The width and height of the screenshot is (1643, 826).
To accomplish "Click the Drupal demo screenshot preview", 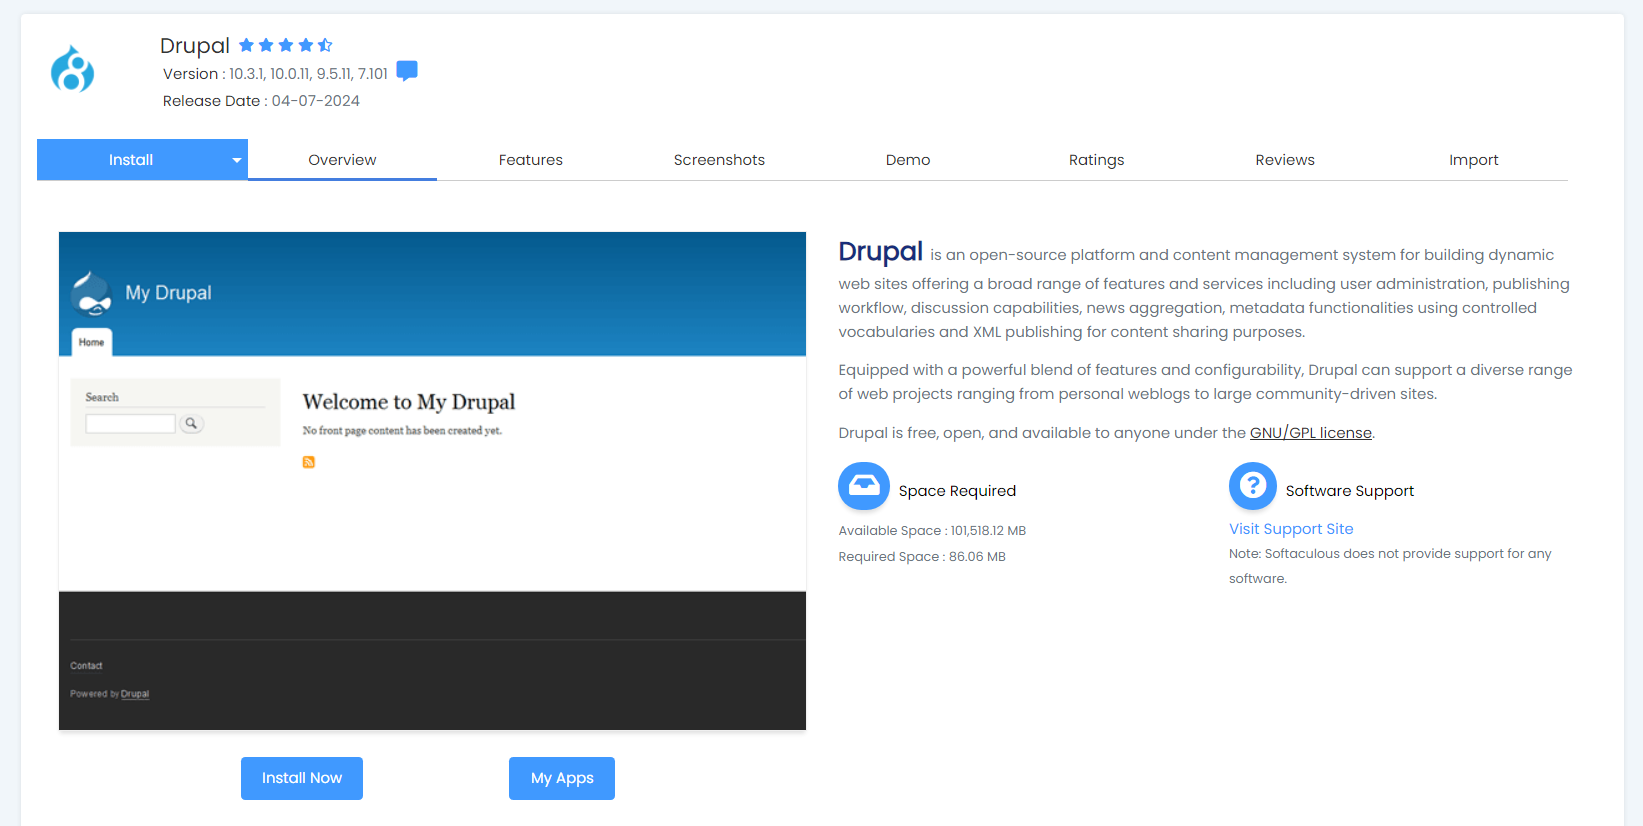I will pos(432,481).
